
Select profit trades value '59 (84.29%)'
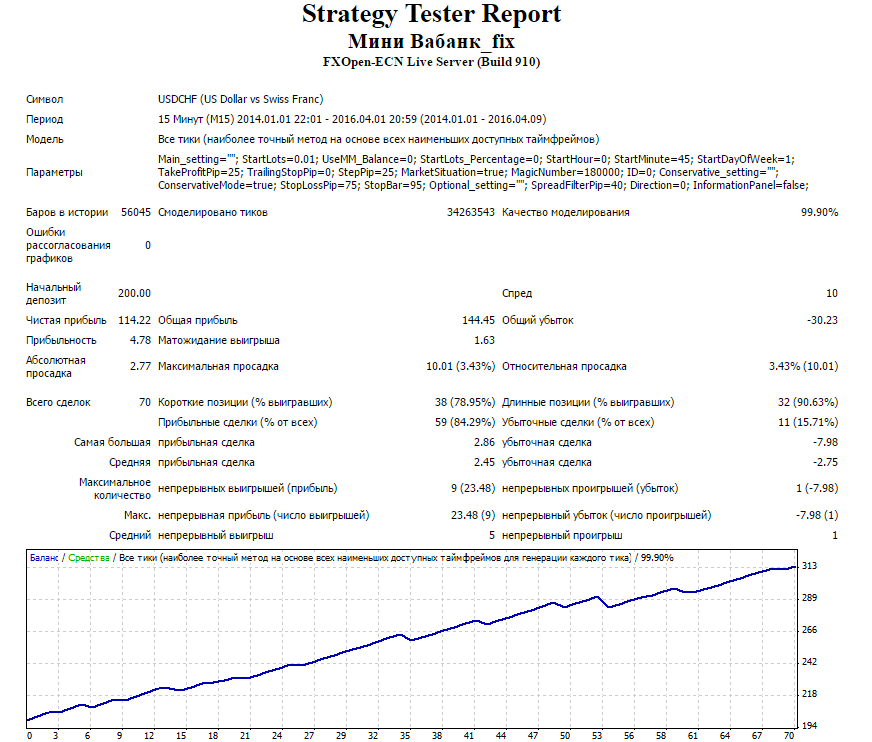pos(465,423)
